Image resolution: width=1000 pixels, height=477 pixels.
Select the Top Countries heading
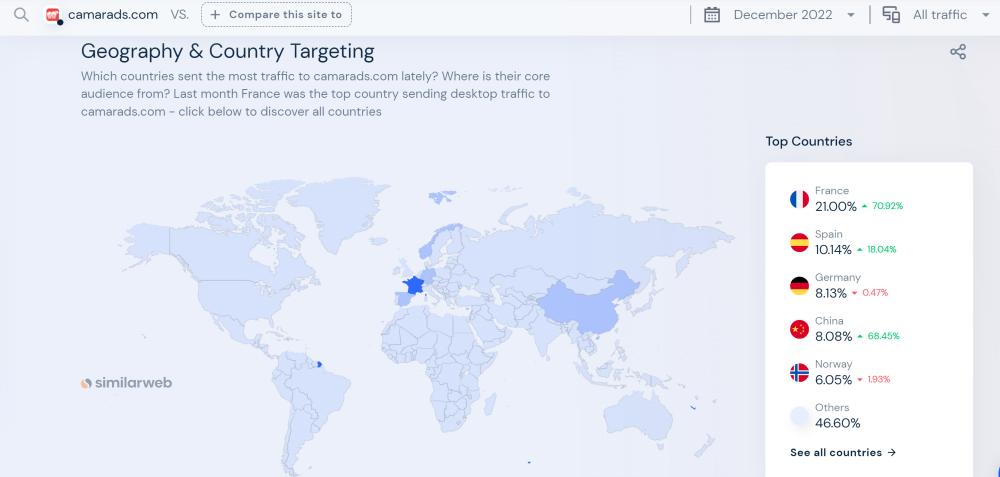(x=809, y=141)
